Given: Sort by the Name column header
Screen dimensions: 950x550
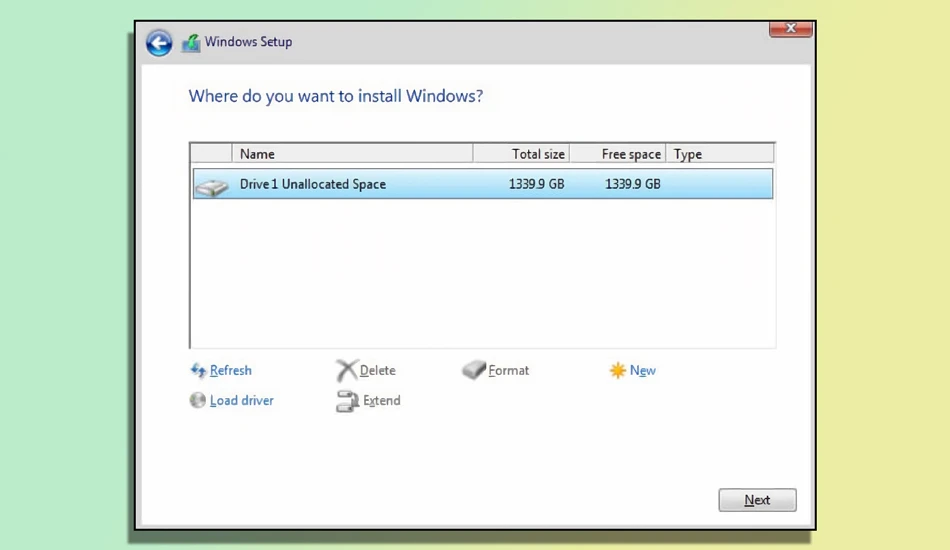Looking at the screenshot, I should [x=352, y=154].
